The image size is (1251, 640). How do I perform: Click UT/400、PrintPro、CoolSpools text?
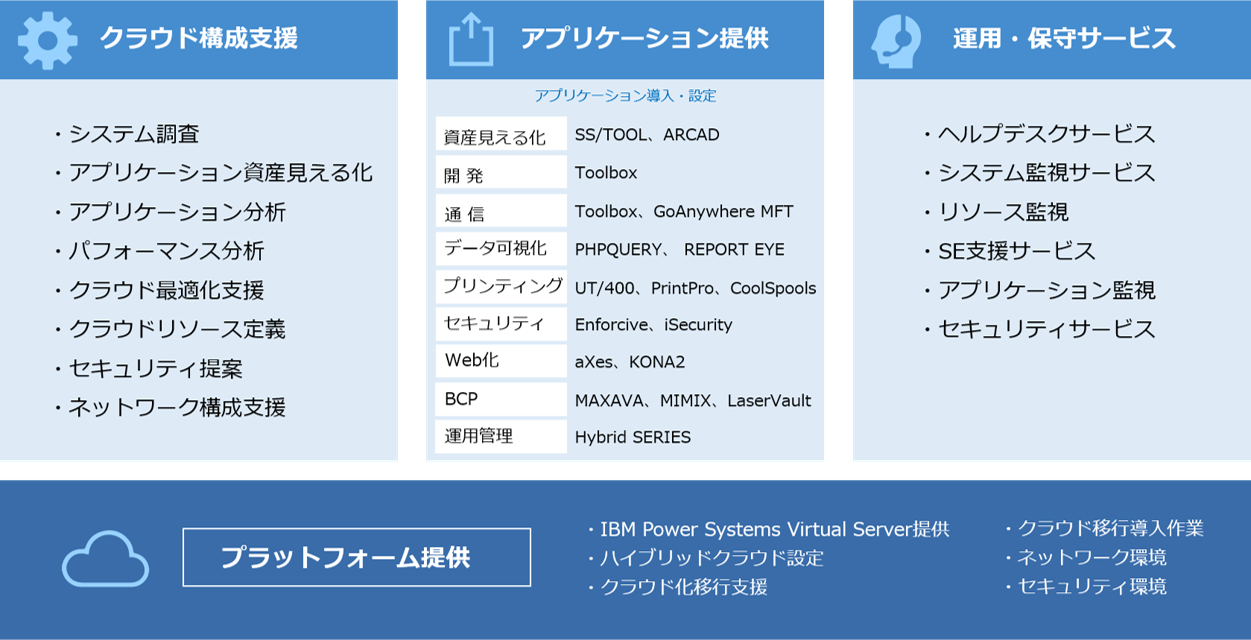pyautogui.click(x=696, y=288)
